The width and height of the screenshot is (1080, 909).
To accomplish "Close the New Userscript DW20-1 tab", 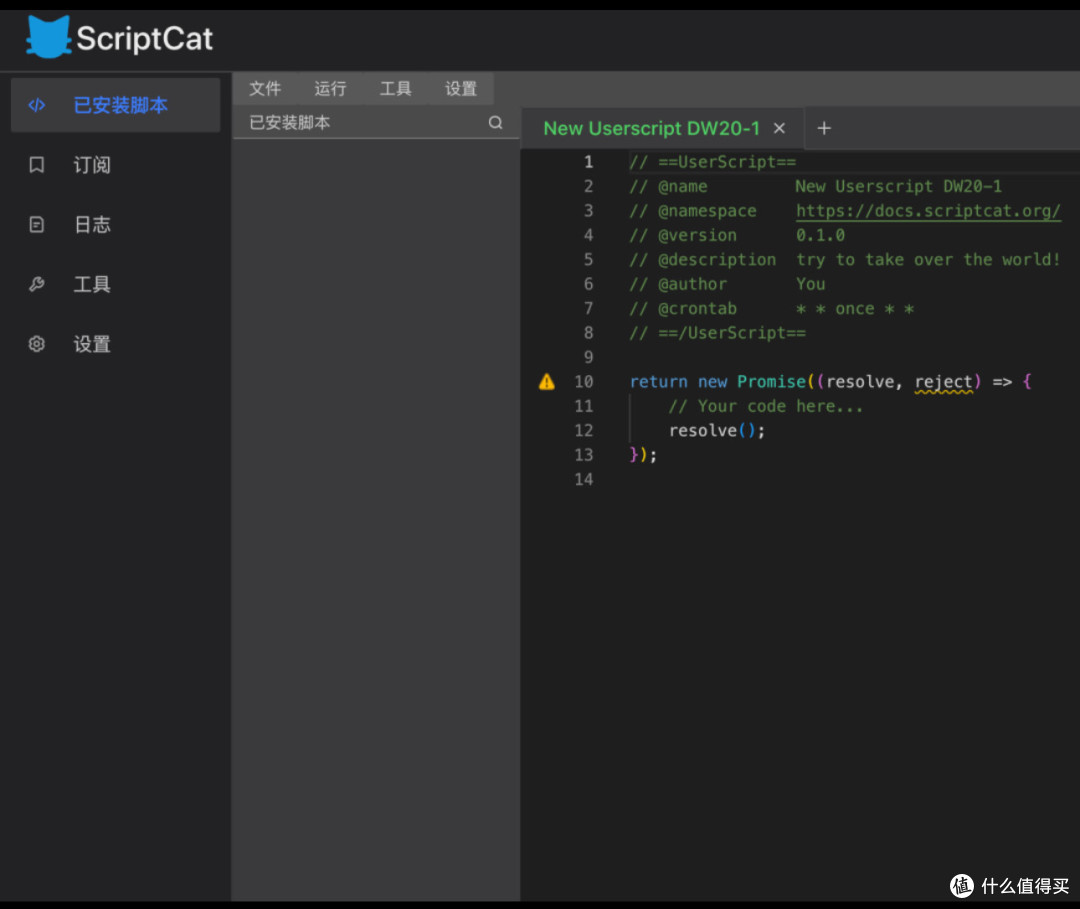I will [779, 129].
